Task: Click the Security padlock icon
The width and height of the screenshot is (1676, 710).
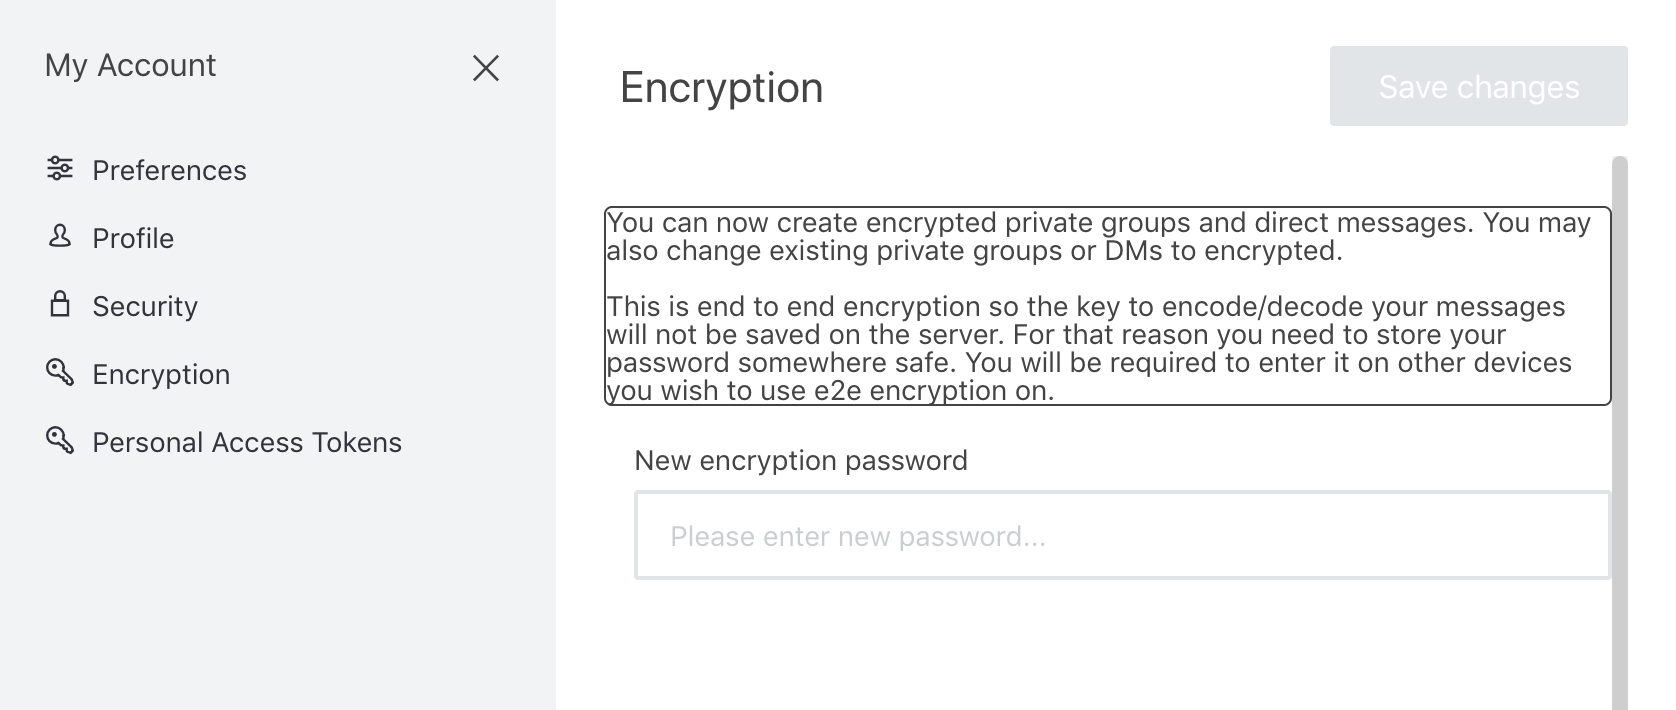Action: (x=60, y=305)
